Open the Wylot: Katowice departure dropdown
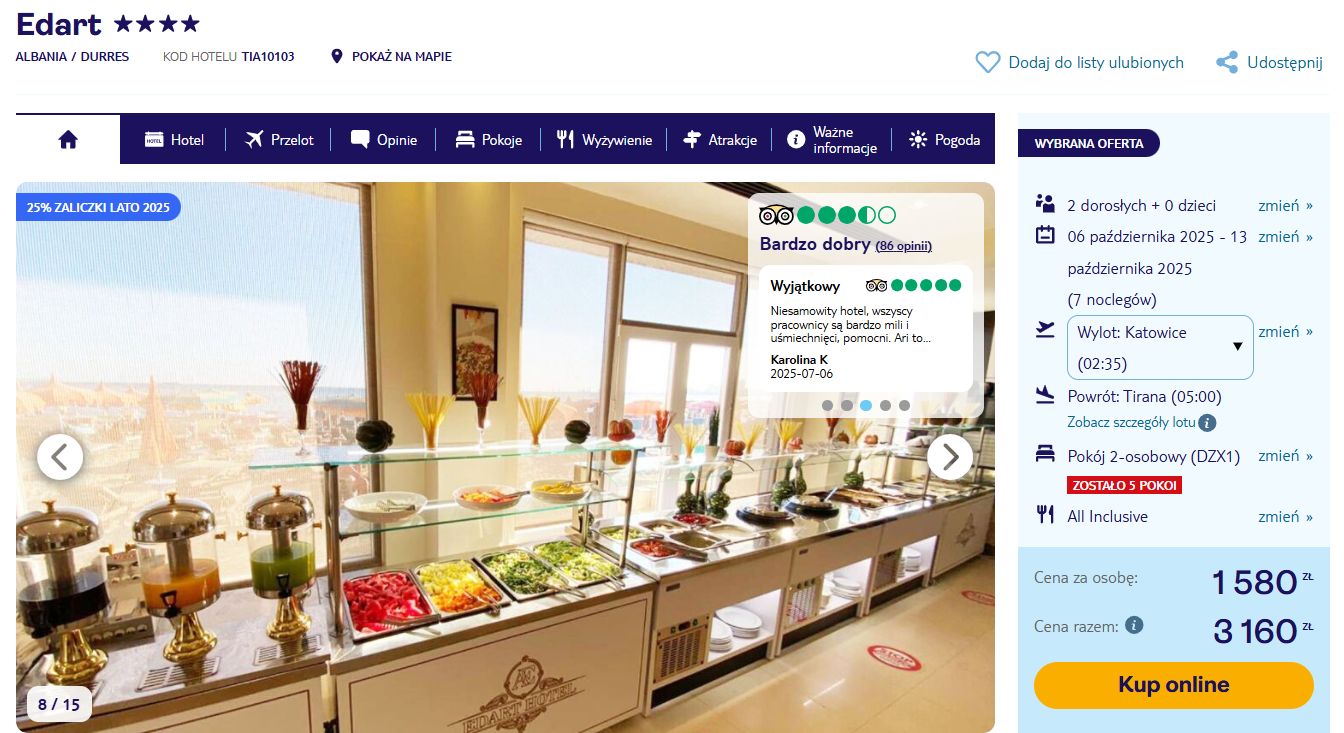Viewport: 1344px width, 733px height. pyautogui.click(x=1161, y=348)
